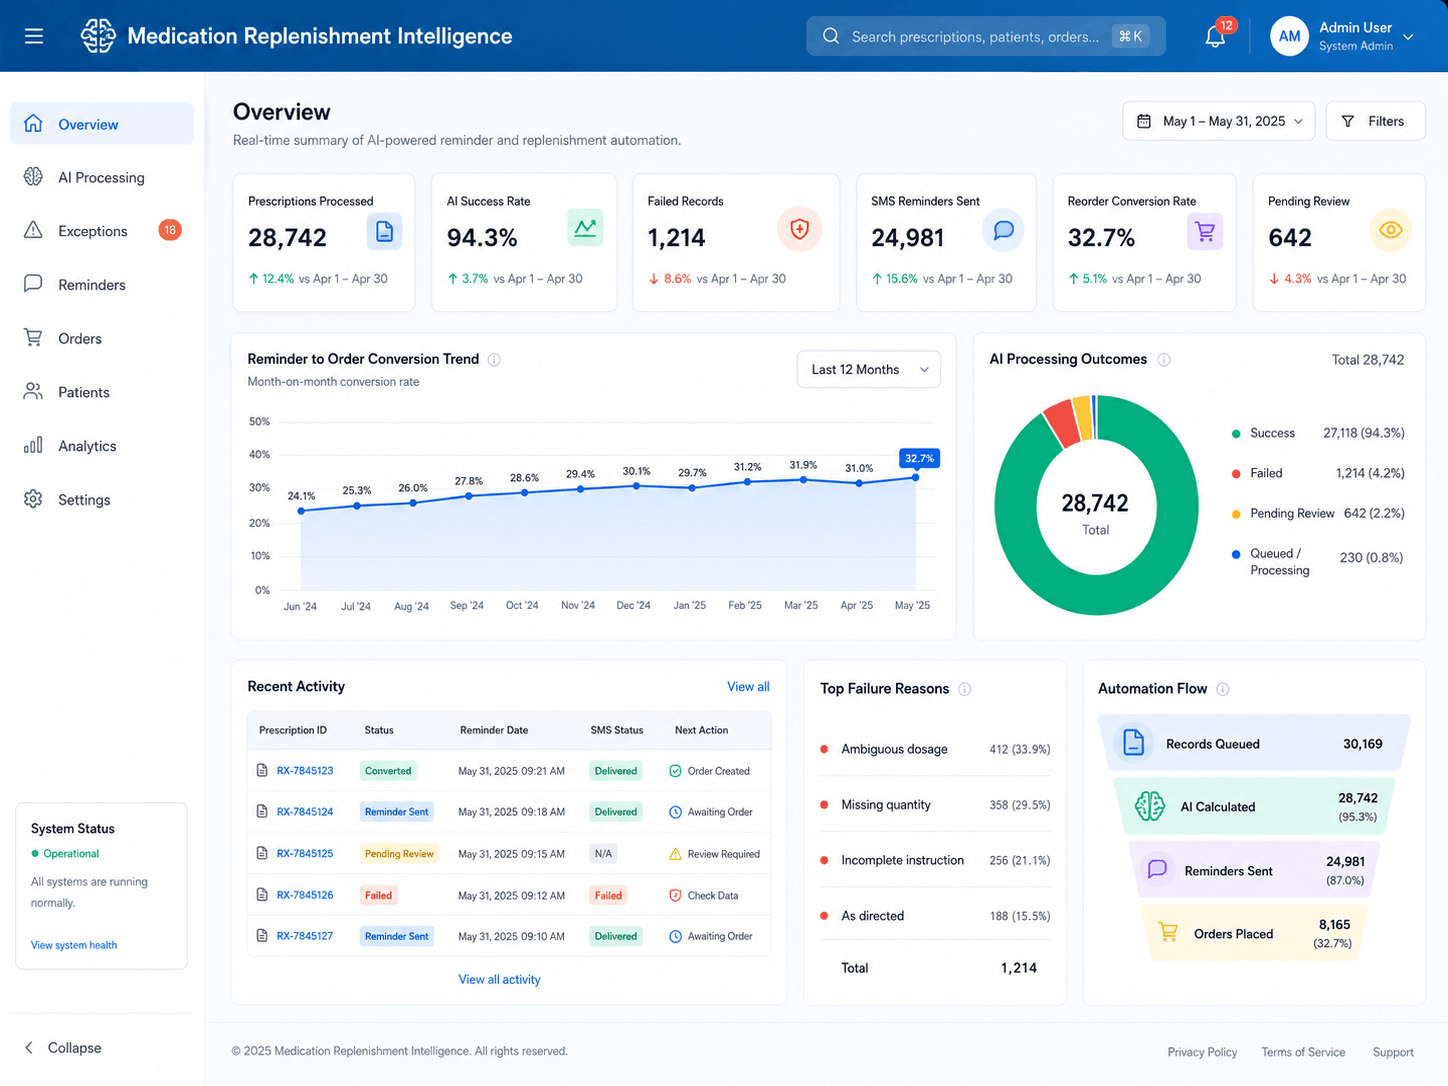This screenshot has height=1086, width=1448.
Task: Click info icon beside Automation Flow
Action: (1222, 689)
